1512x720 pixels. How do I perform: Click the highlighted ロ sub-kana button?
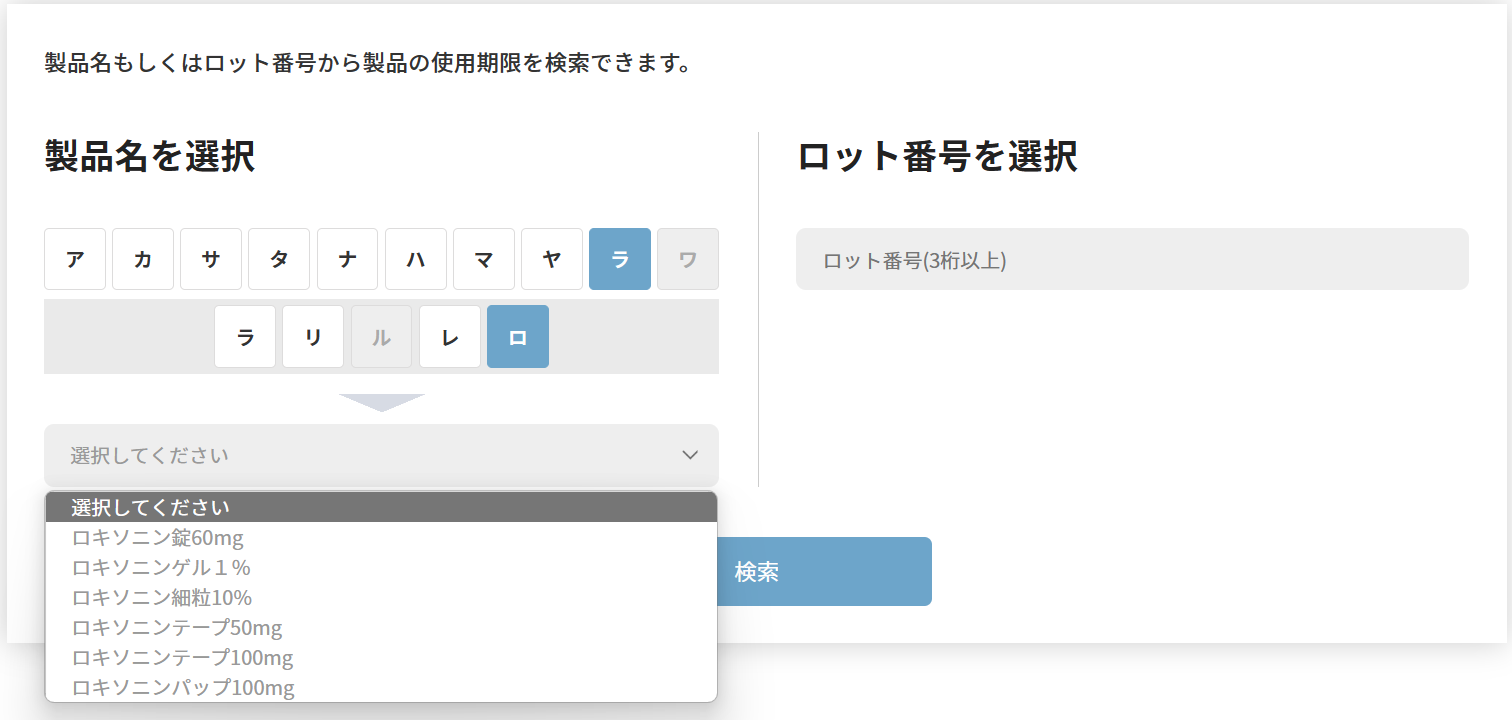click(518, 337)
